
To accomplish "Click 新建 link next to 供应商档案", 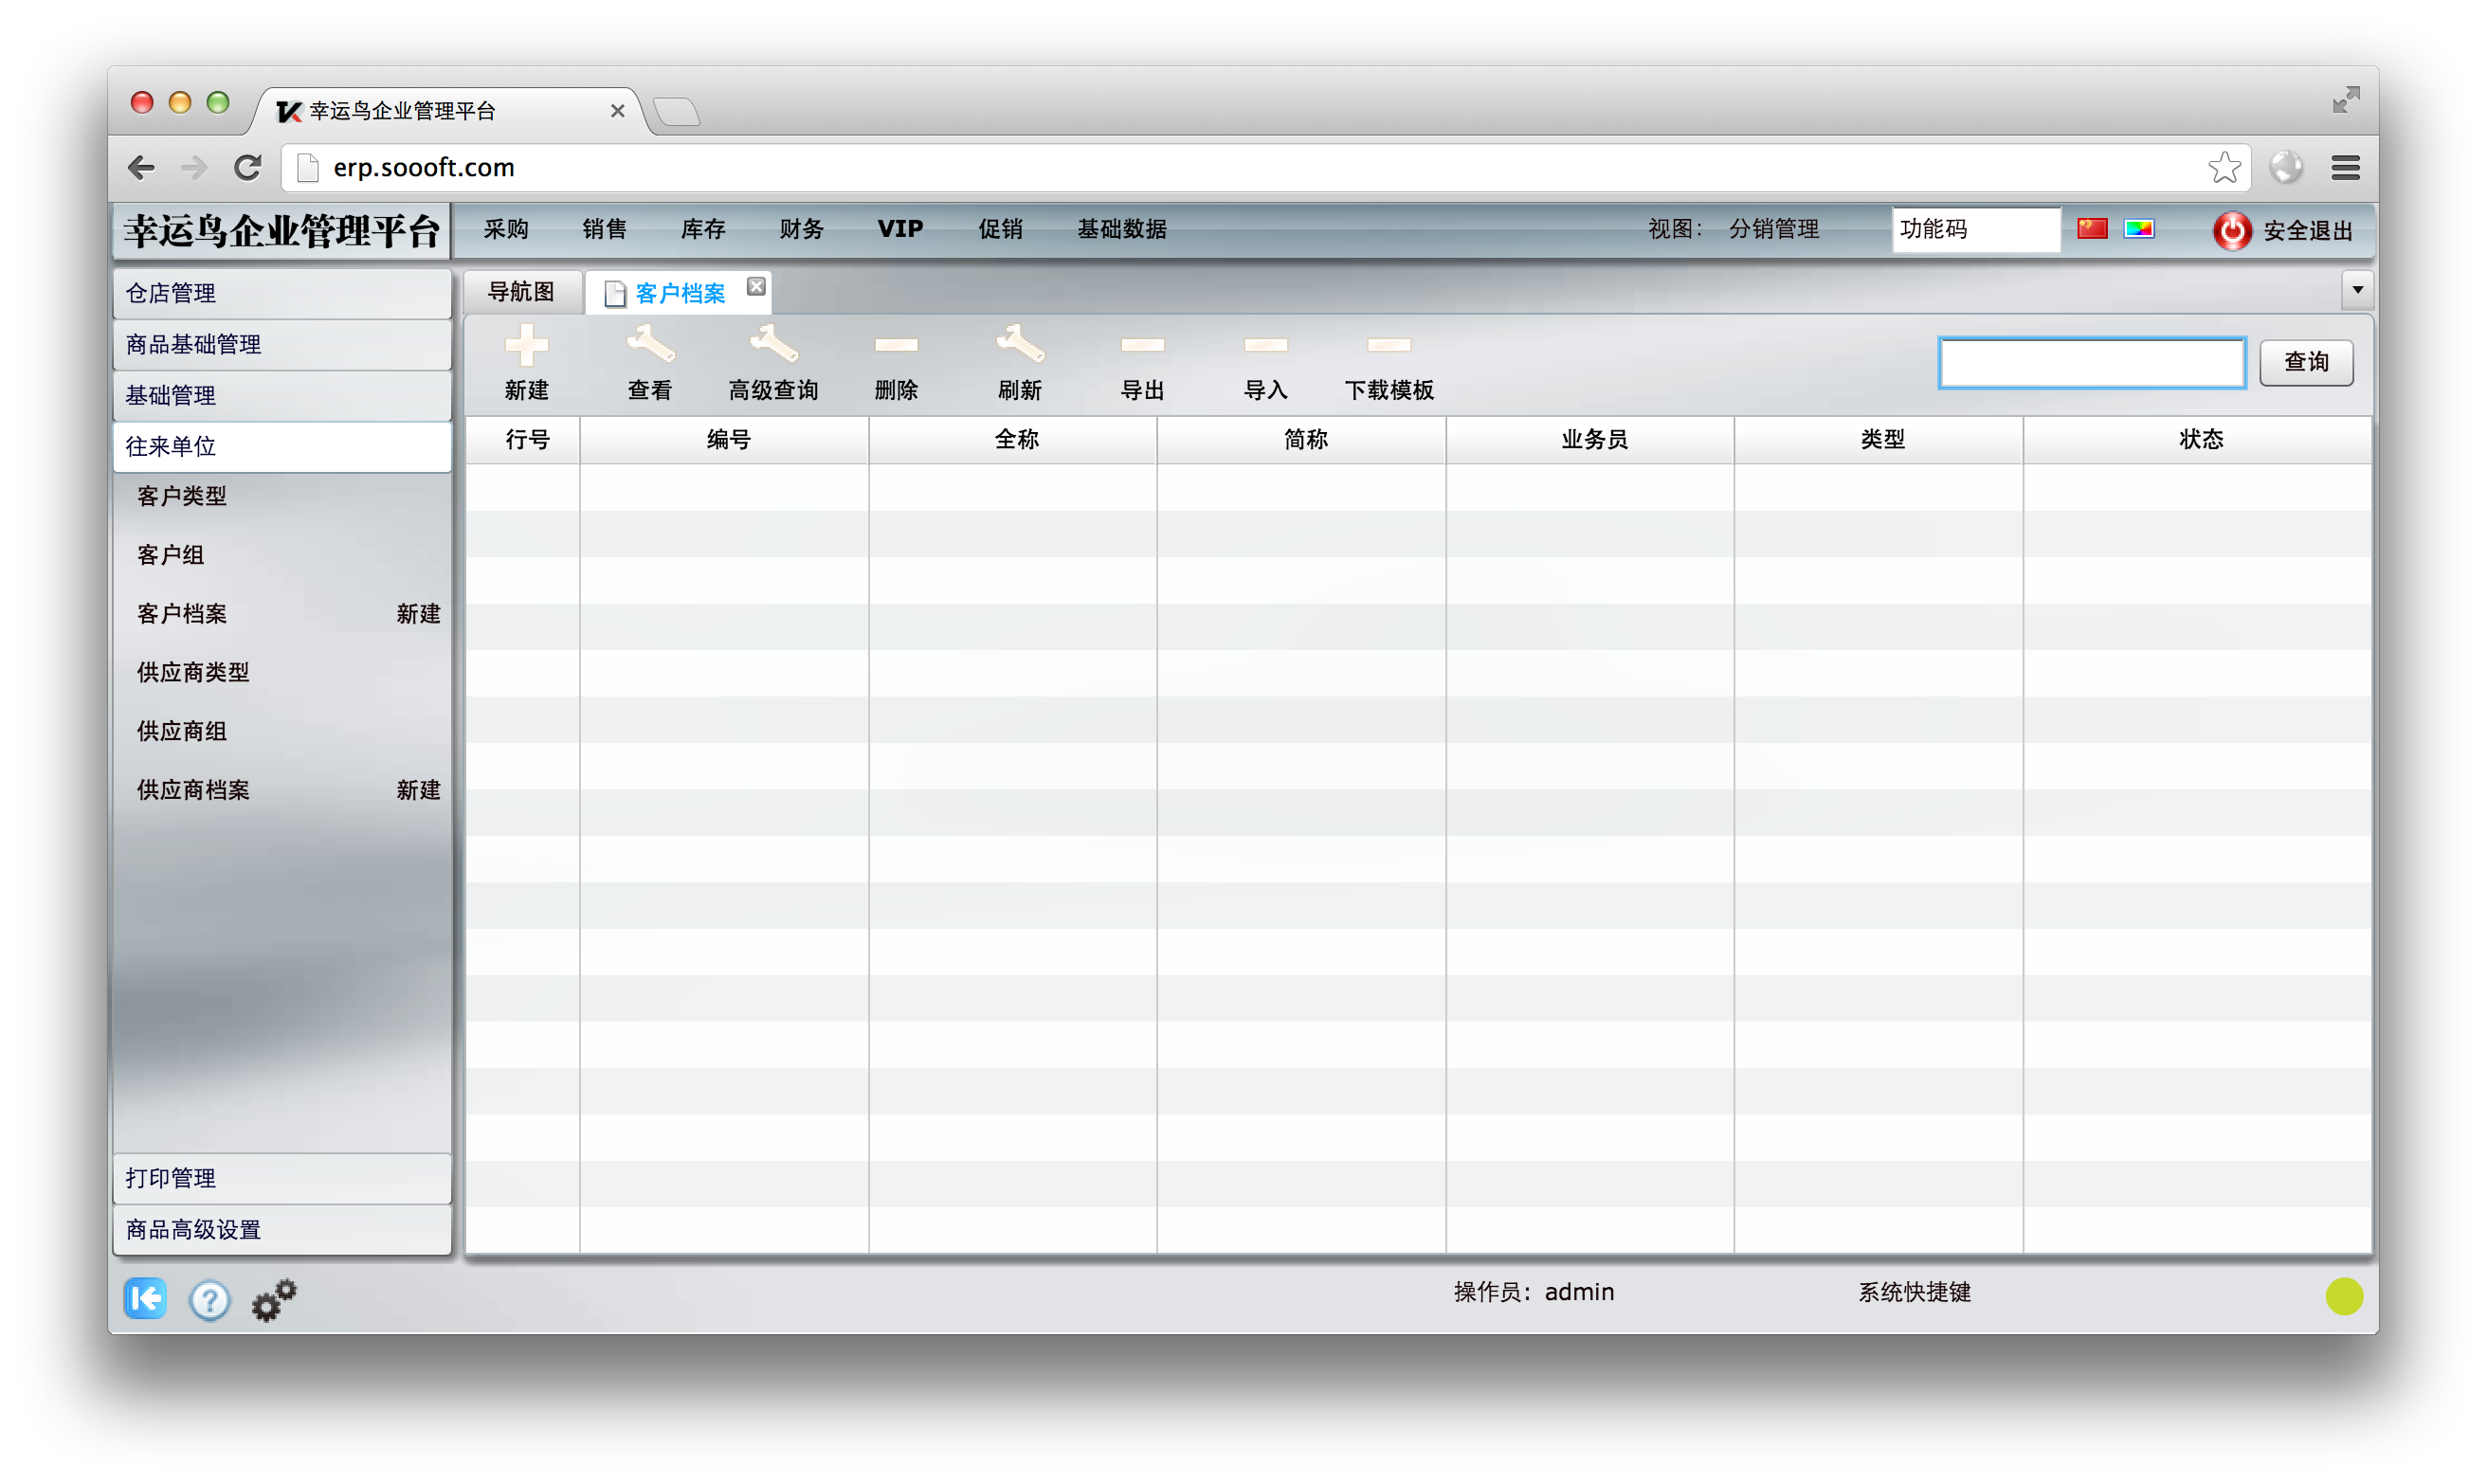I will tap(418, 790).
